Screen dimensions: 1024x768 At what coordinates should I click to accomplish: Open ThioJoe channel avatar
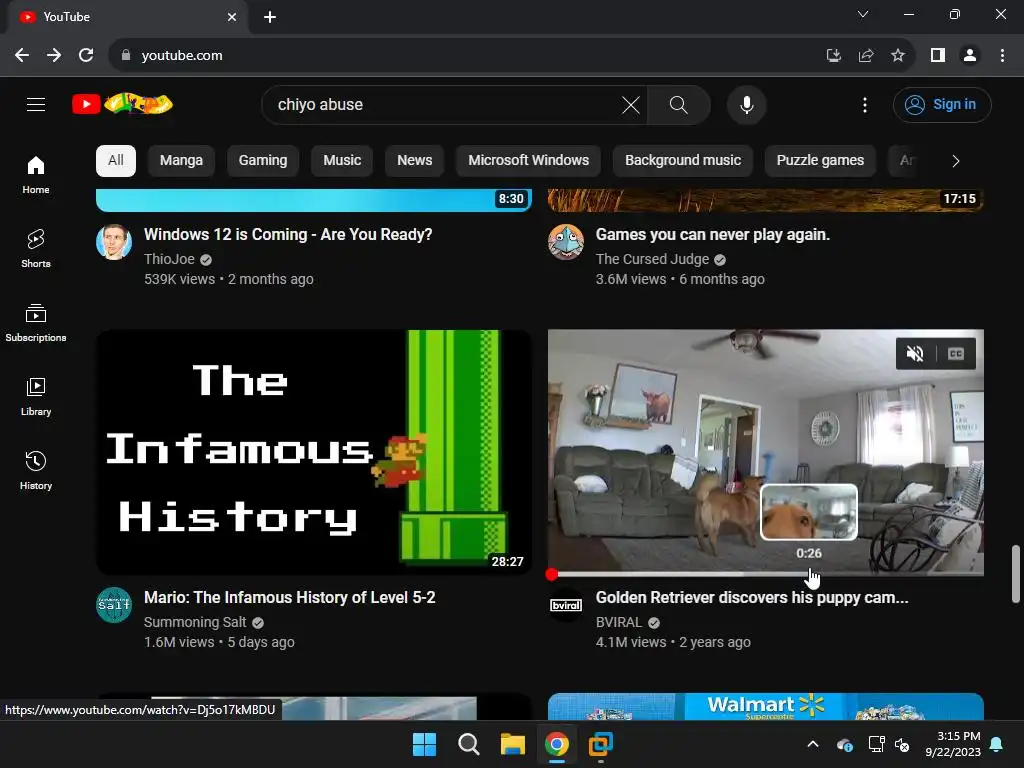114,242
